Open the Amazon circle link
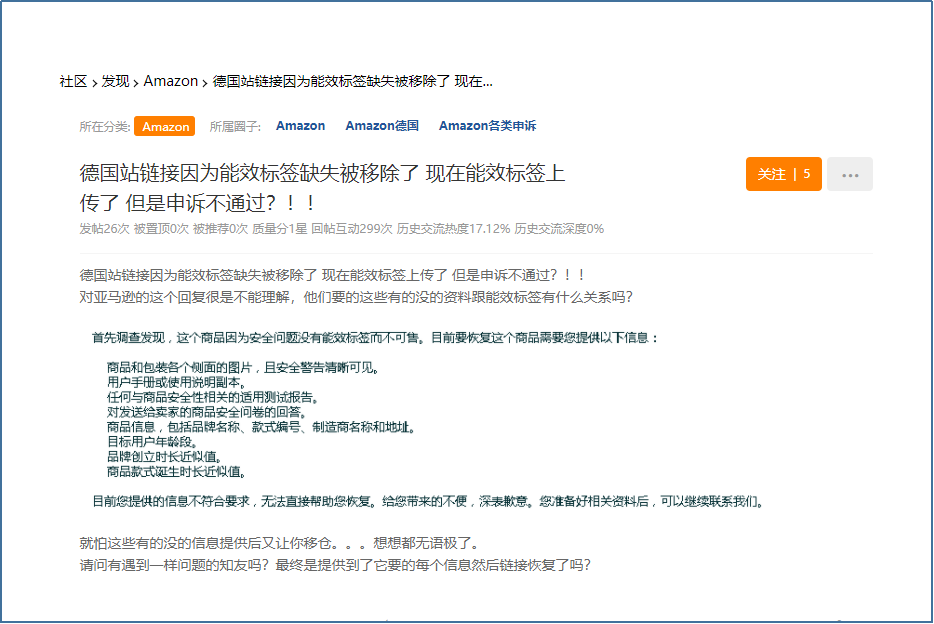The height and width of the screenshot is (624, 934). pos(300,126)
